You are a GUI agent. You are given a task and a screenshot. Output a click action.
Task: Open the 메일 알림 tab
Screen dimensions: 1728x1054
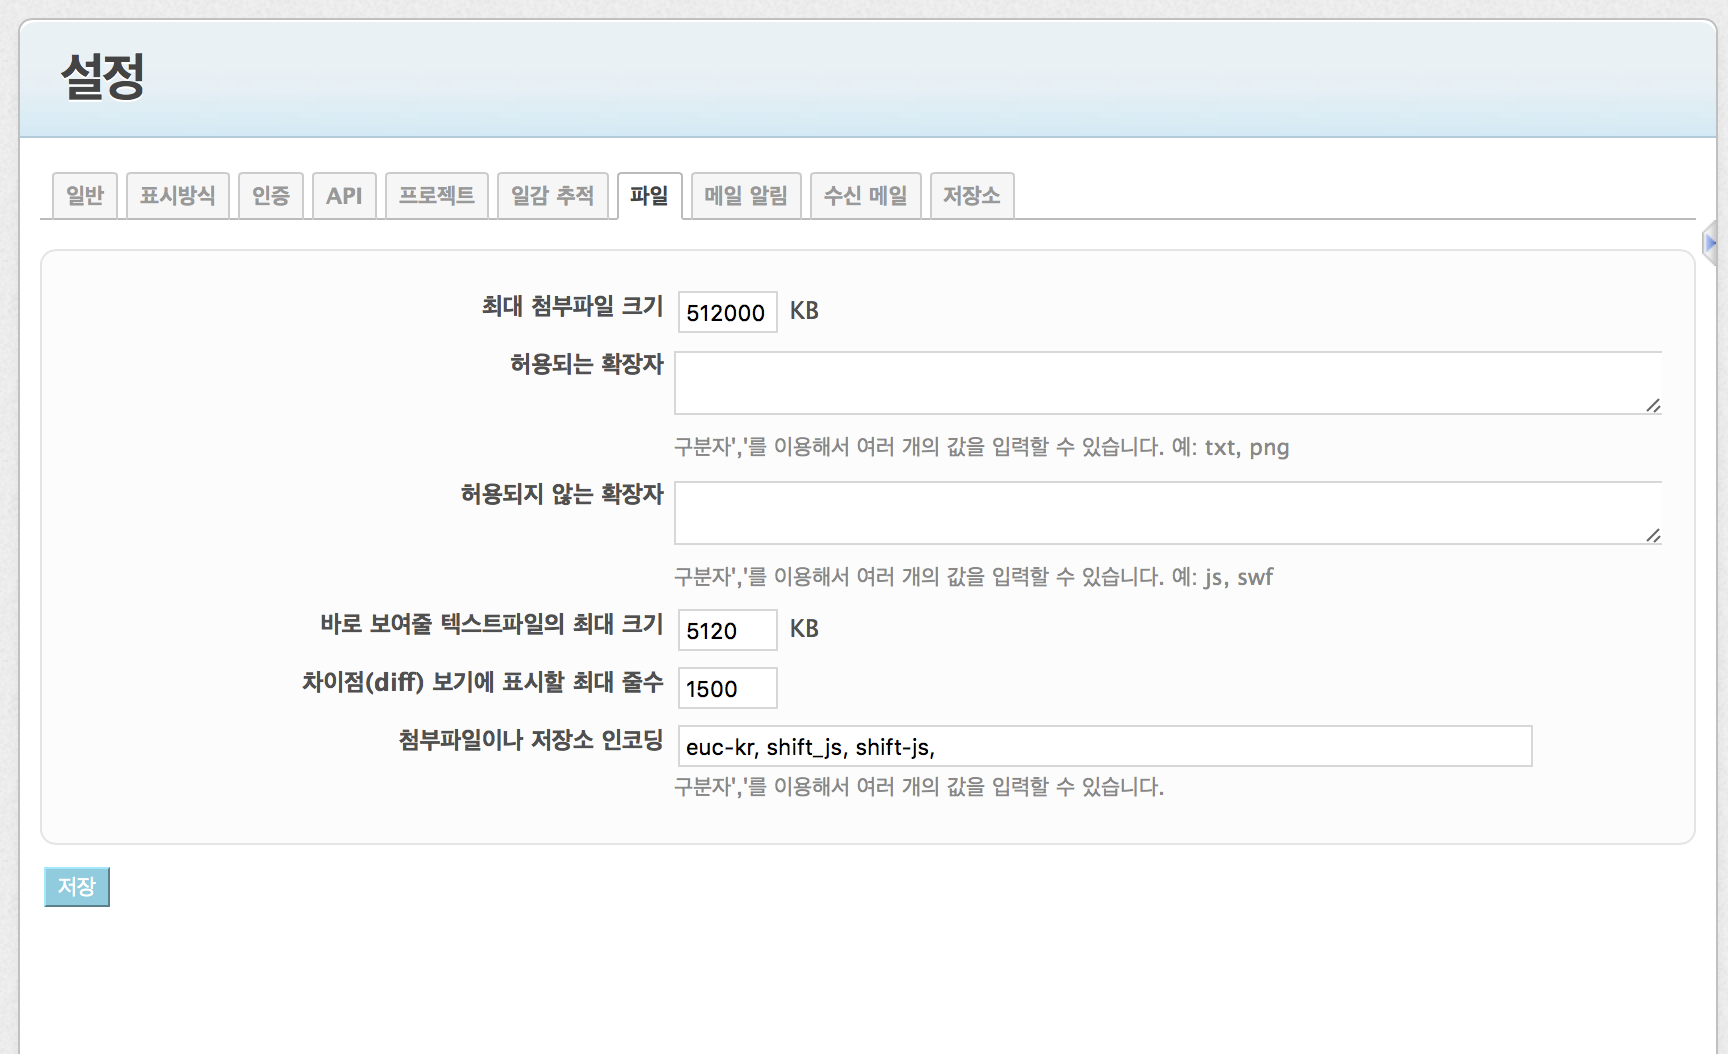[x=745, y=196]
